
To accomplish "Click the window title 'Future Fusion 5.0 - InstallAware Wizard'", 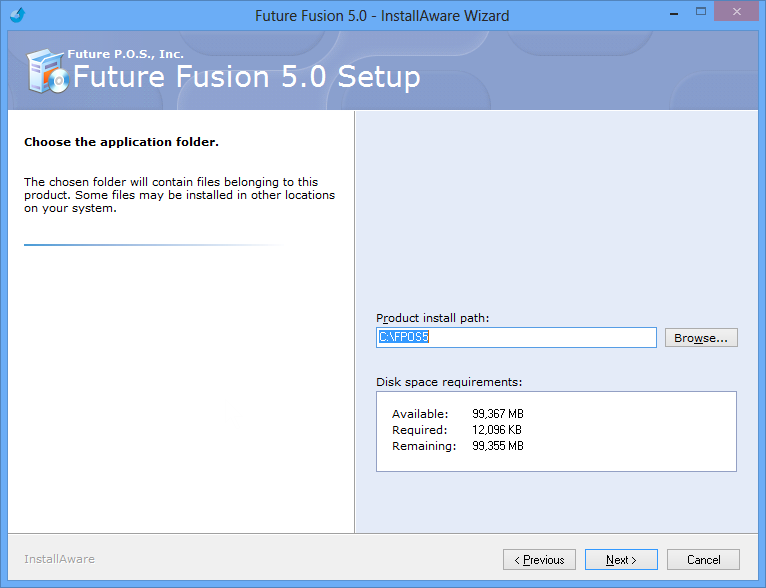I will click(x=382, y=16).
